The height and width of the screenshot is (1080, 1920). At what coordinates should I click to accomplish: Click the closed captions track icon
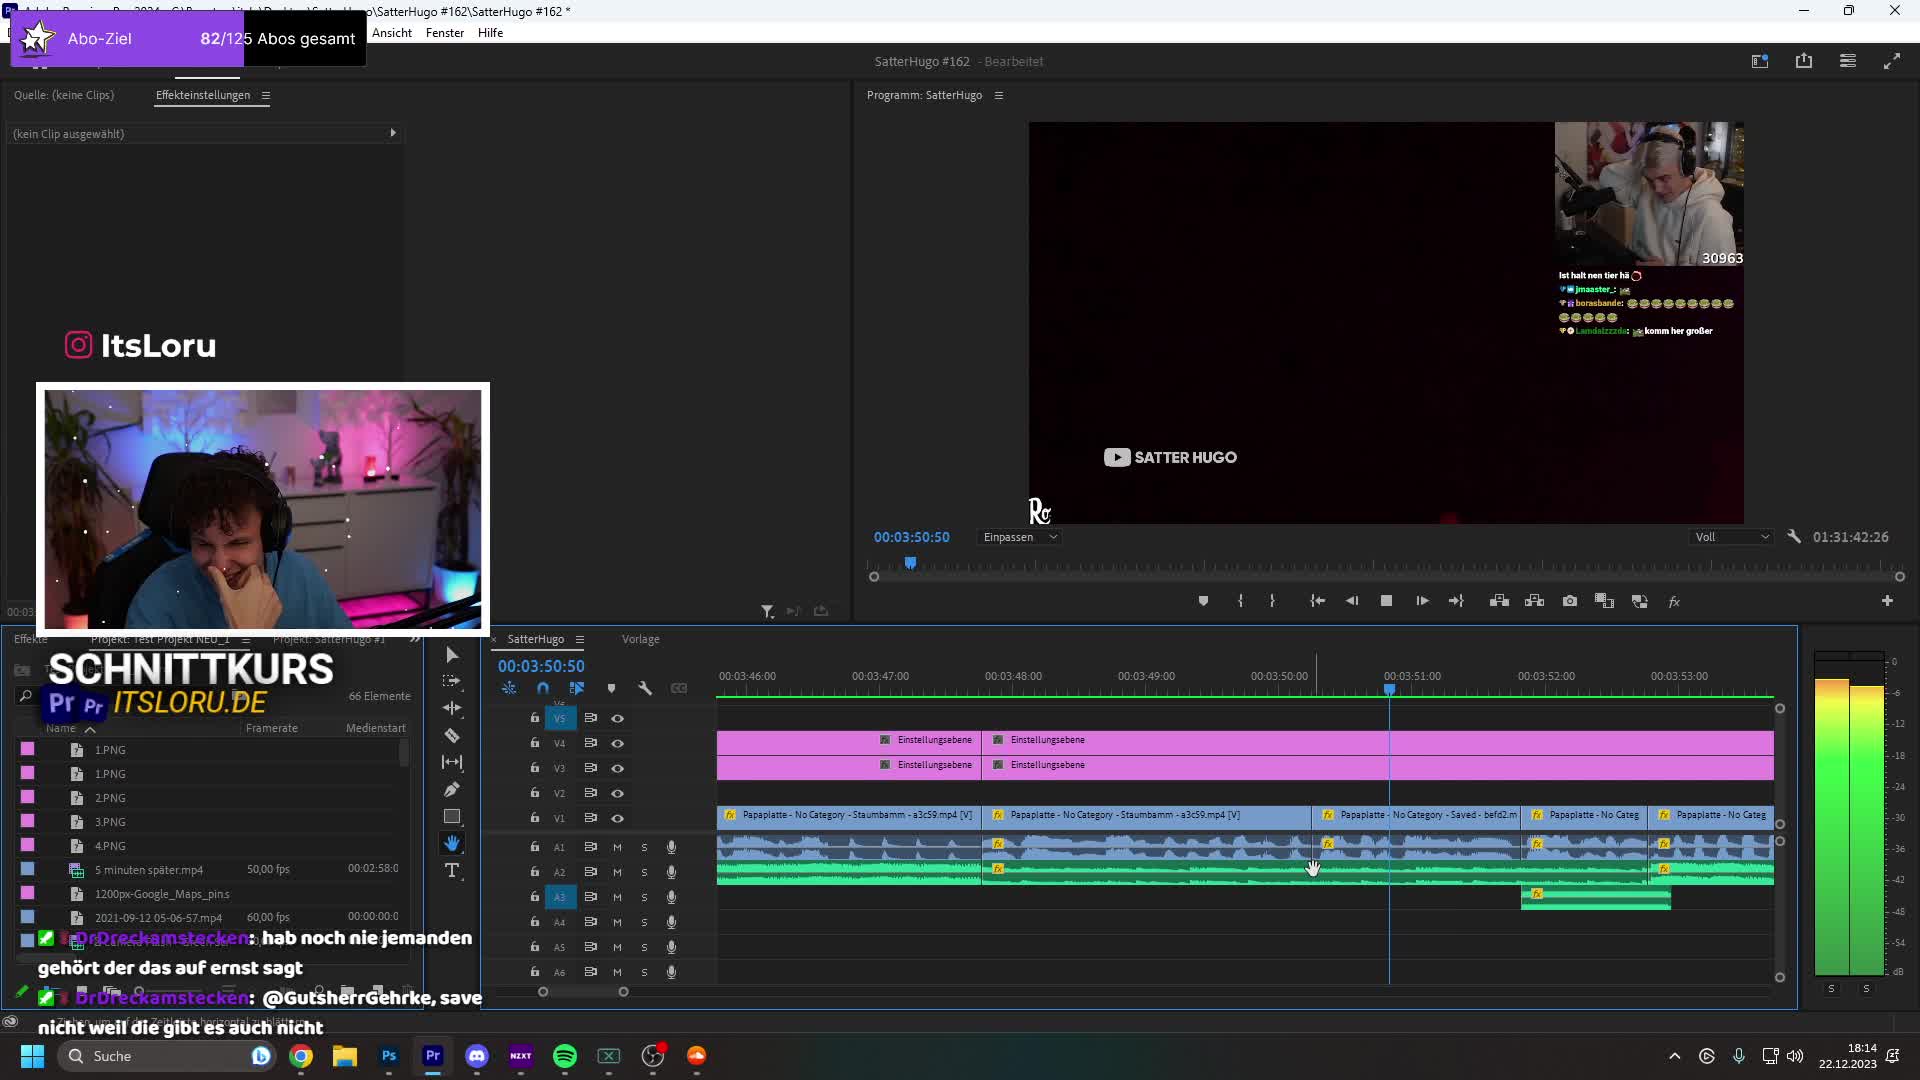(679, 688)
